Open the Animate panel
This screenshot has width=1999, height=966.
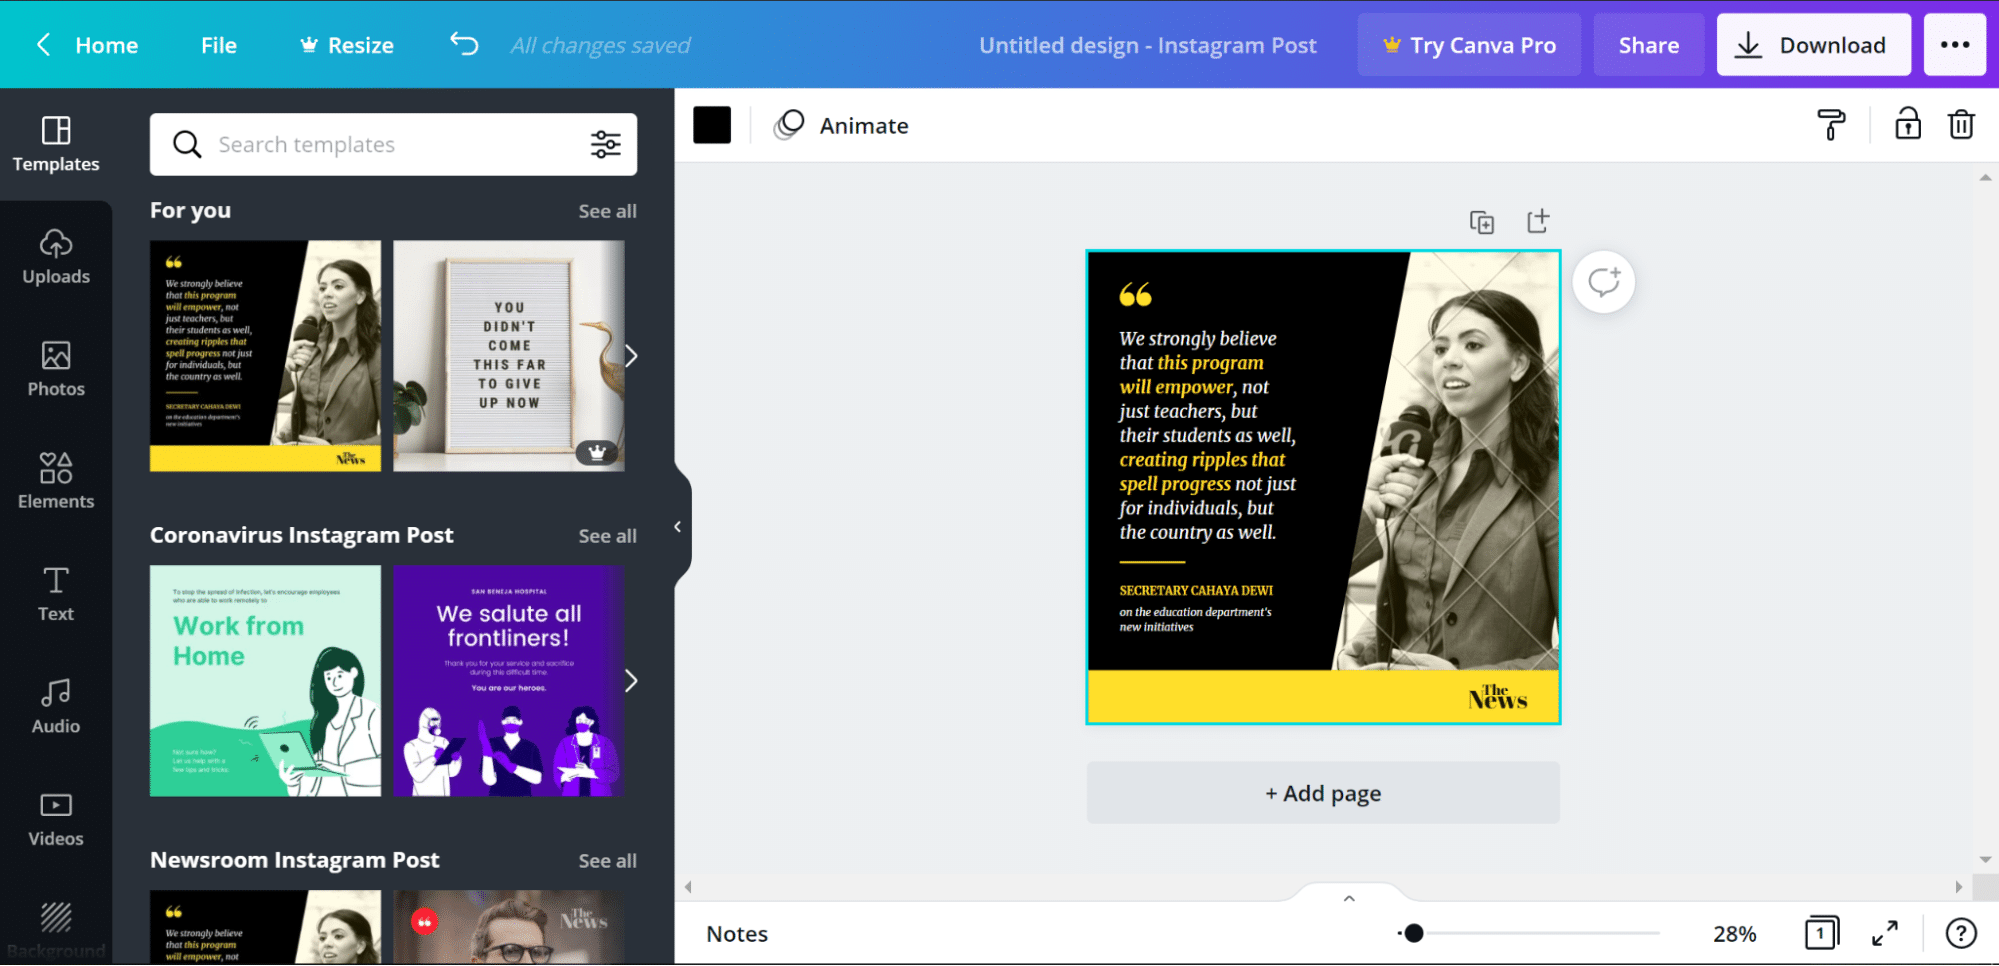point(841,125)
